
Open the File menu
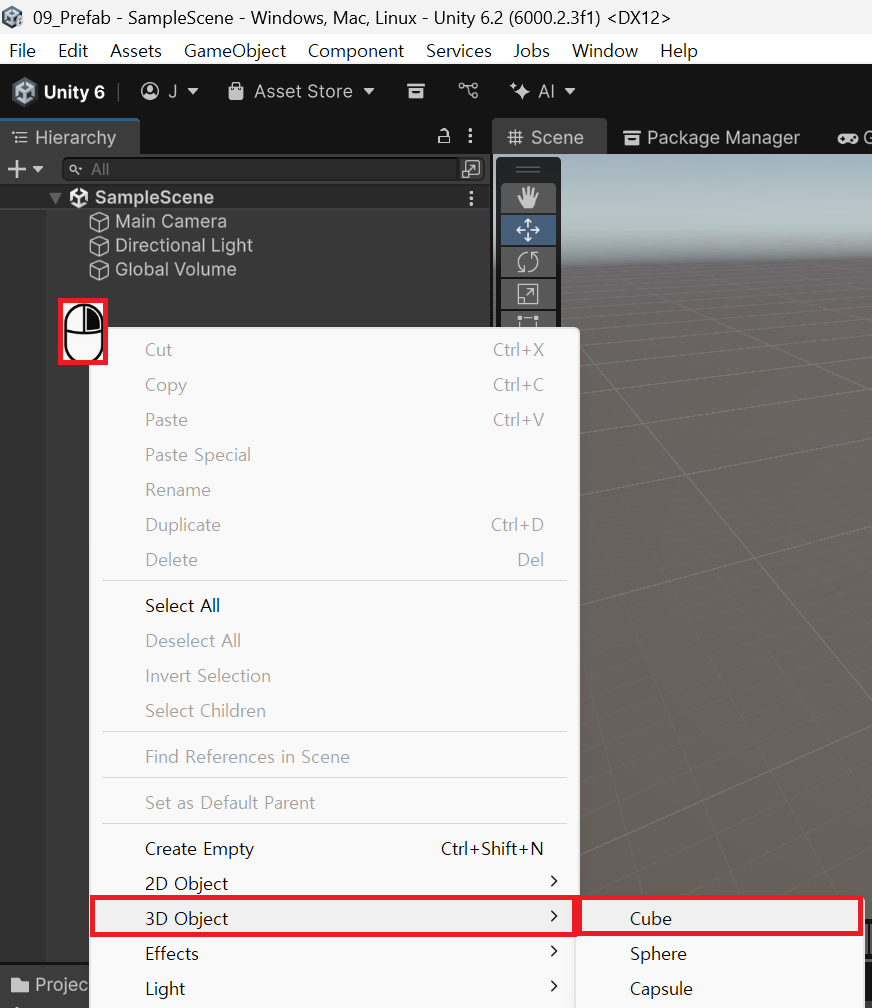(x=23, y=51)
